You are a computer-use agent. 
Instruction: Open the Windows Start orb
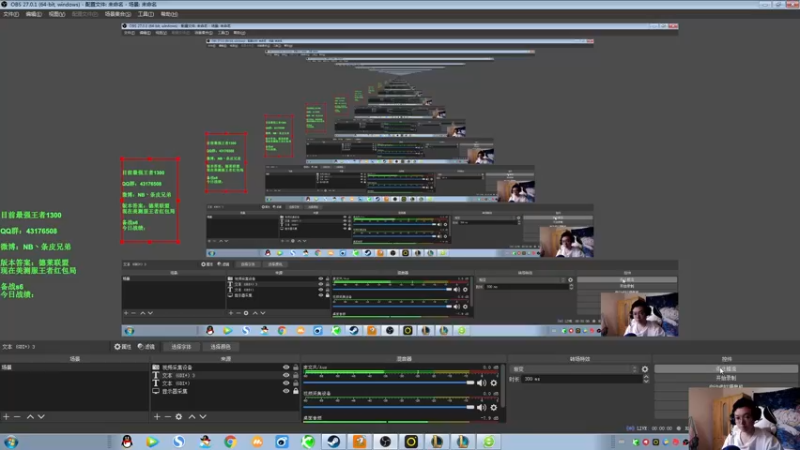coord(11,442)
